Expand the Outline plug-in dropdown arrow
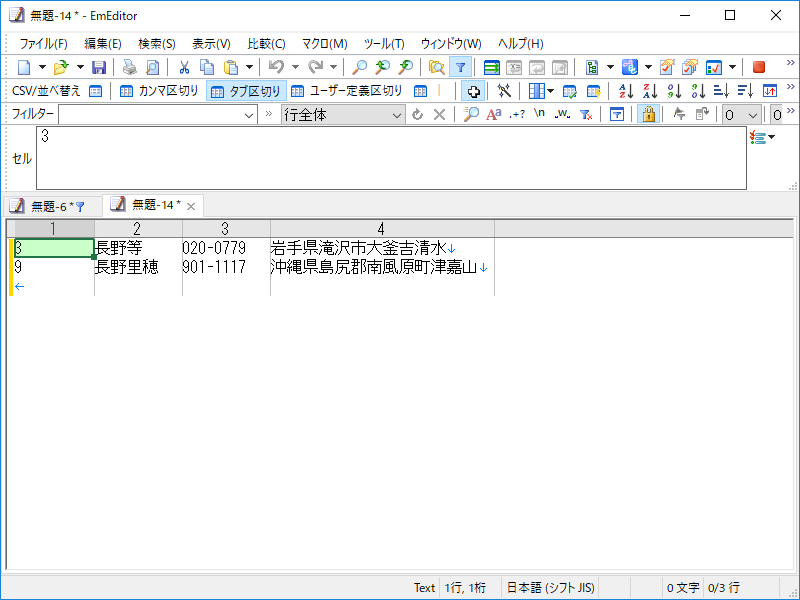 pyautogui.click(x=610, y=67)
